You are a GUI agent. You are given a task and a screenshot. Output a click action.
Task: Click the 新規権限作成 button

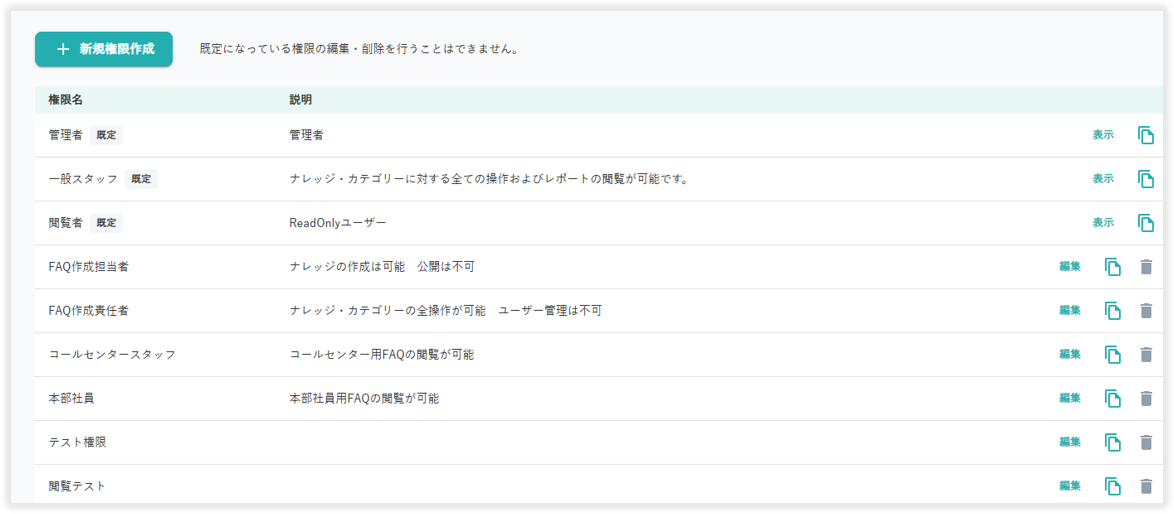[104, 49]
